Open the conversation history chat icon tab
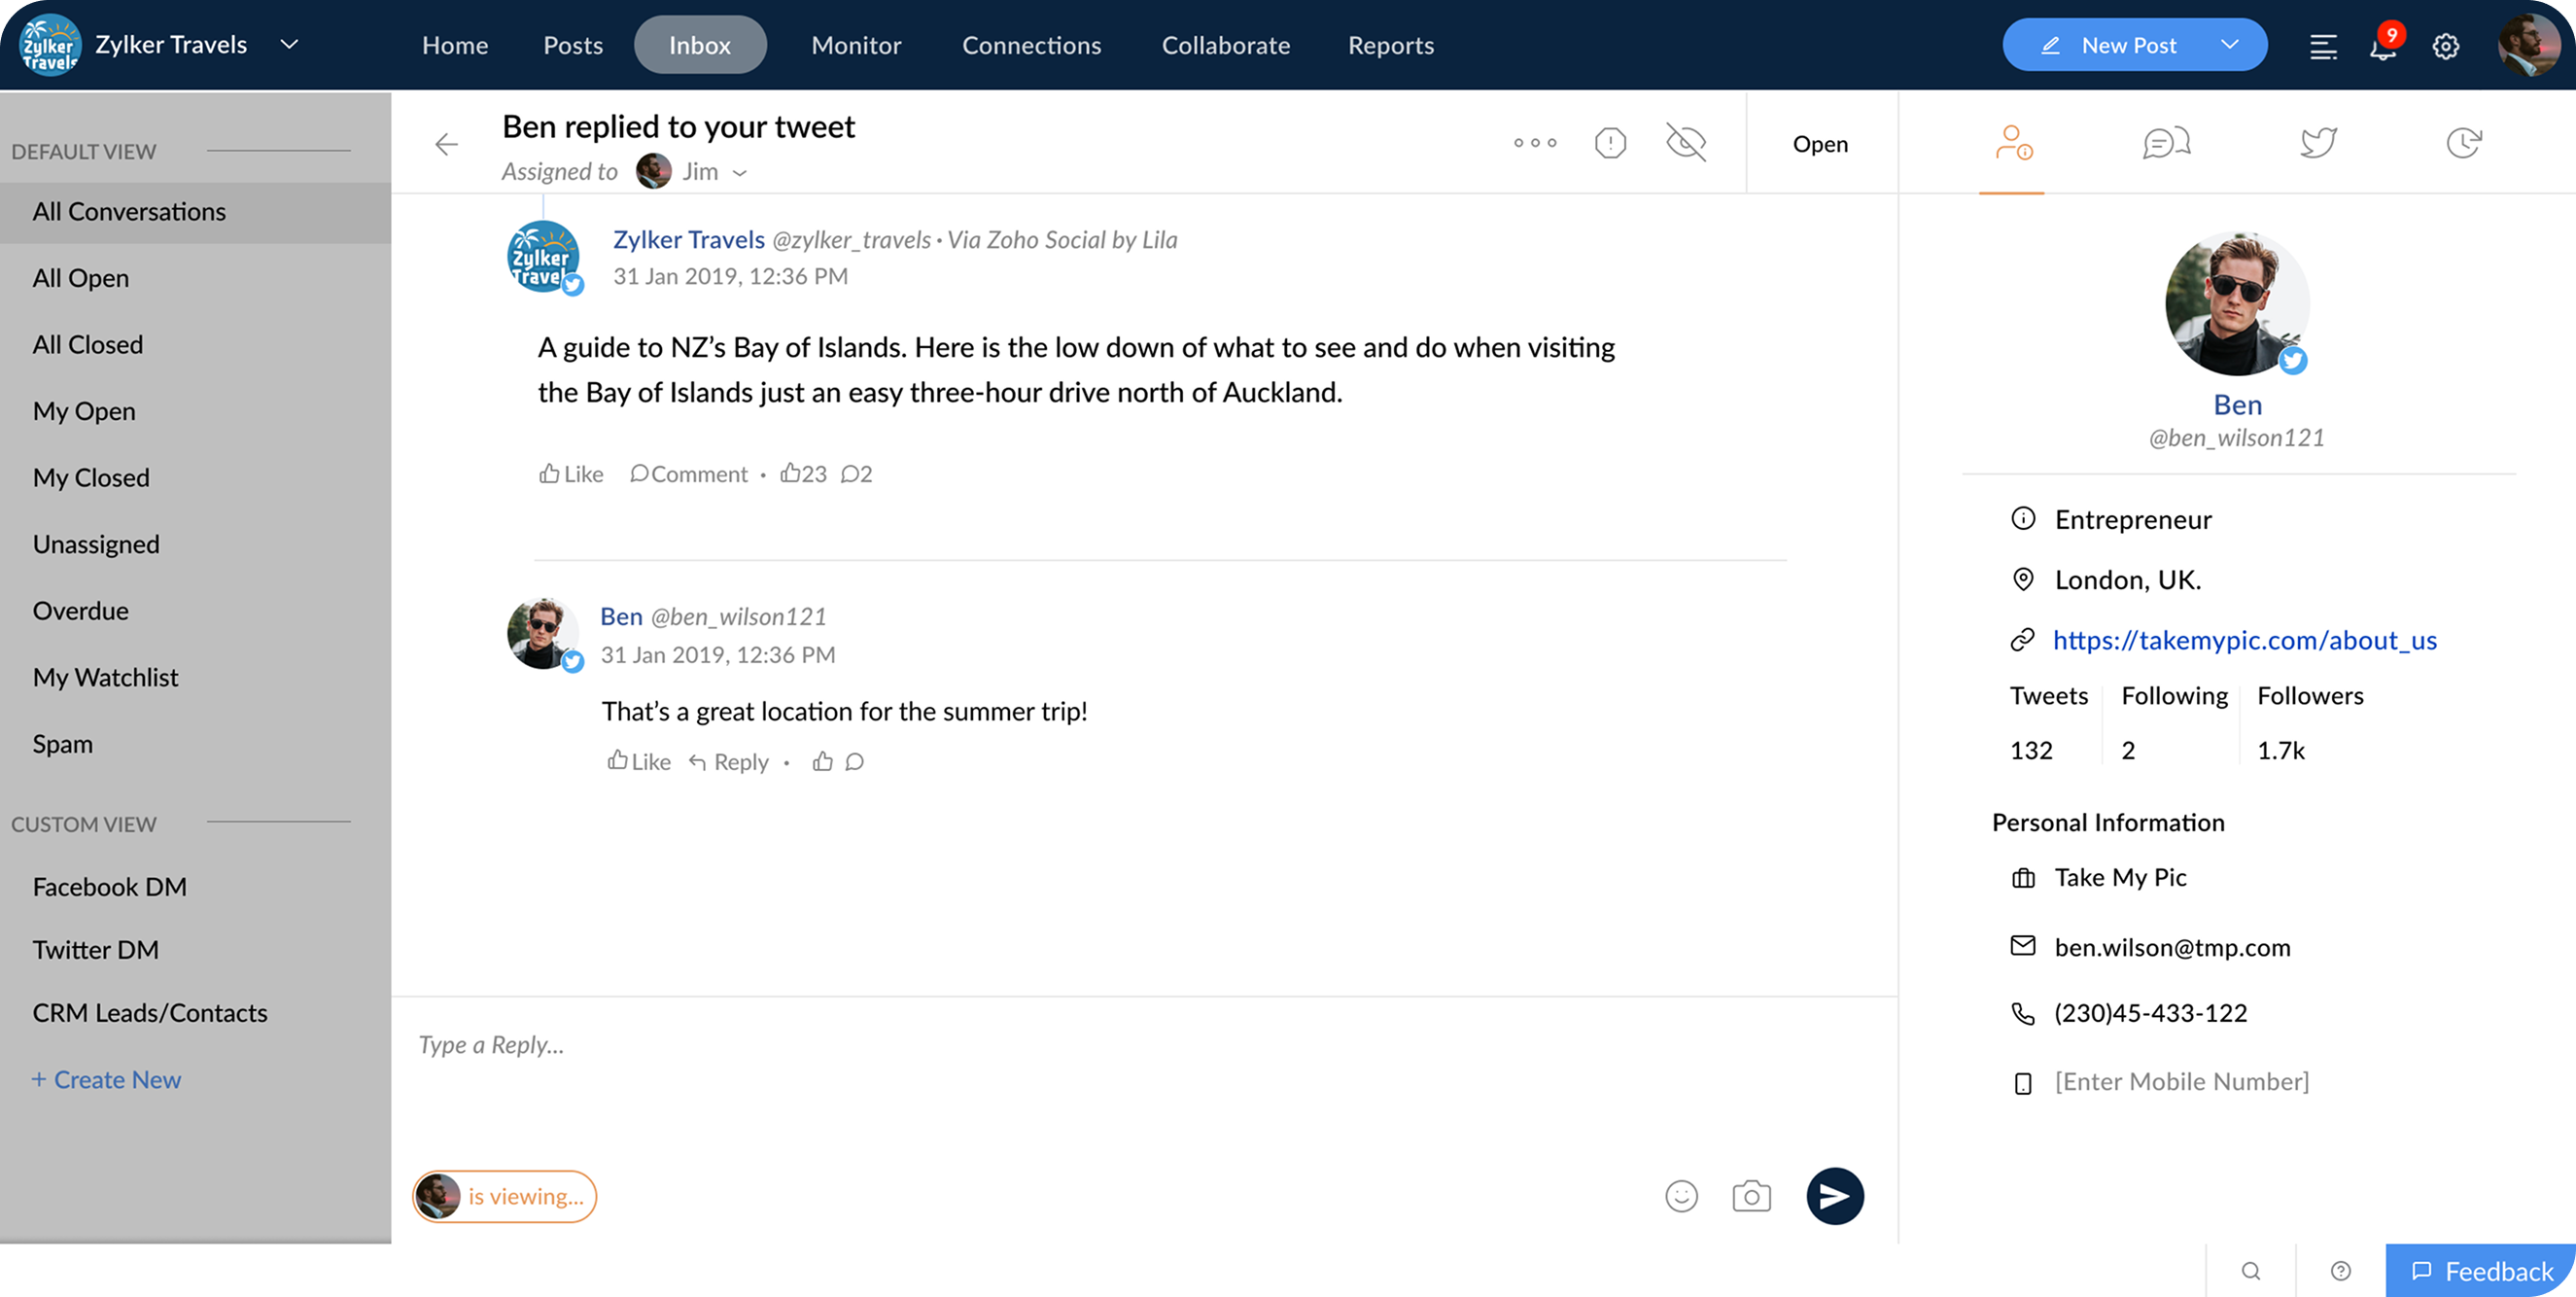The width and height of the screenshot is (2576, 1297). coord(2166,143)
